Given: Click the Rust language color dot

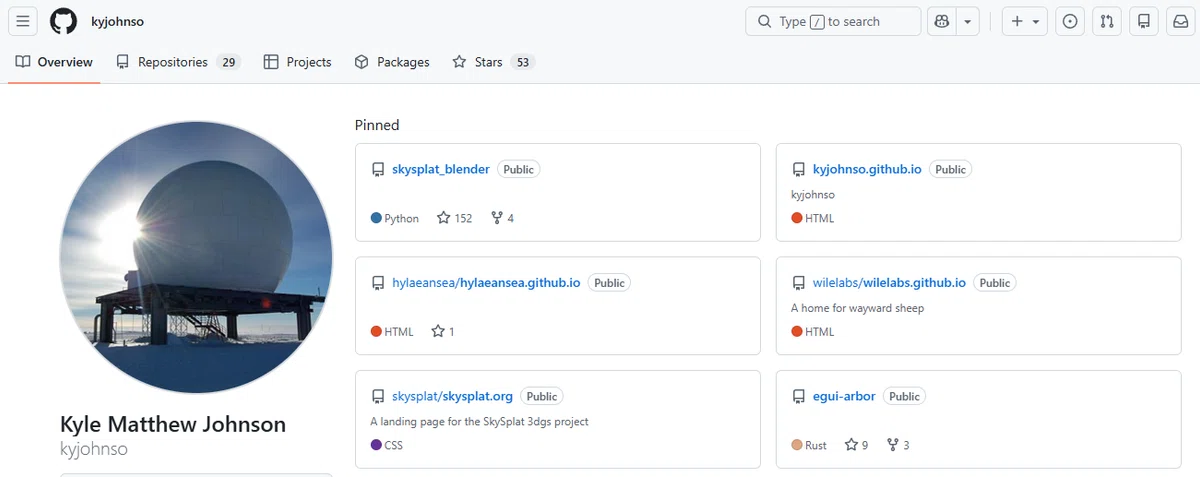Looking at the screenshot, I should 797,445.
